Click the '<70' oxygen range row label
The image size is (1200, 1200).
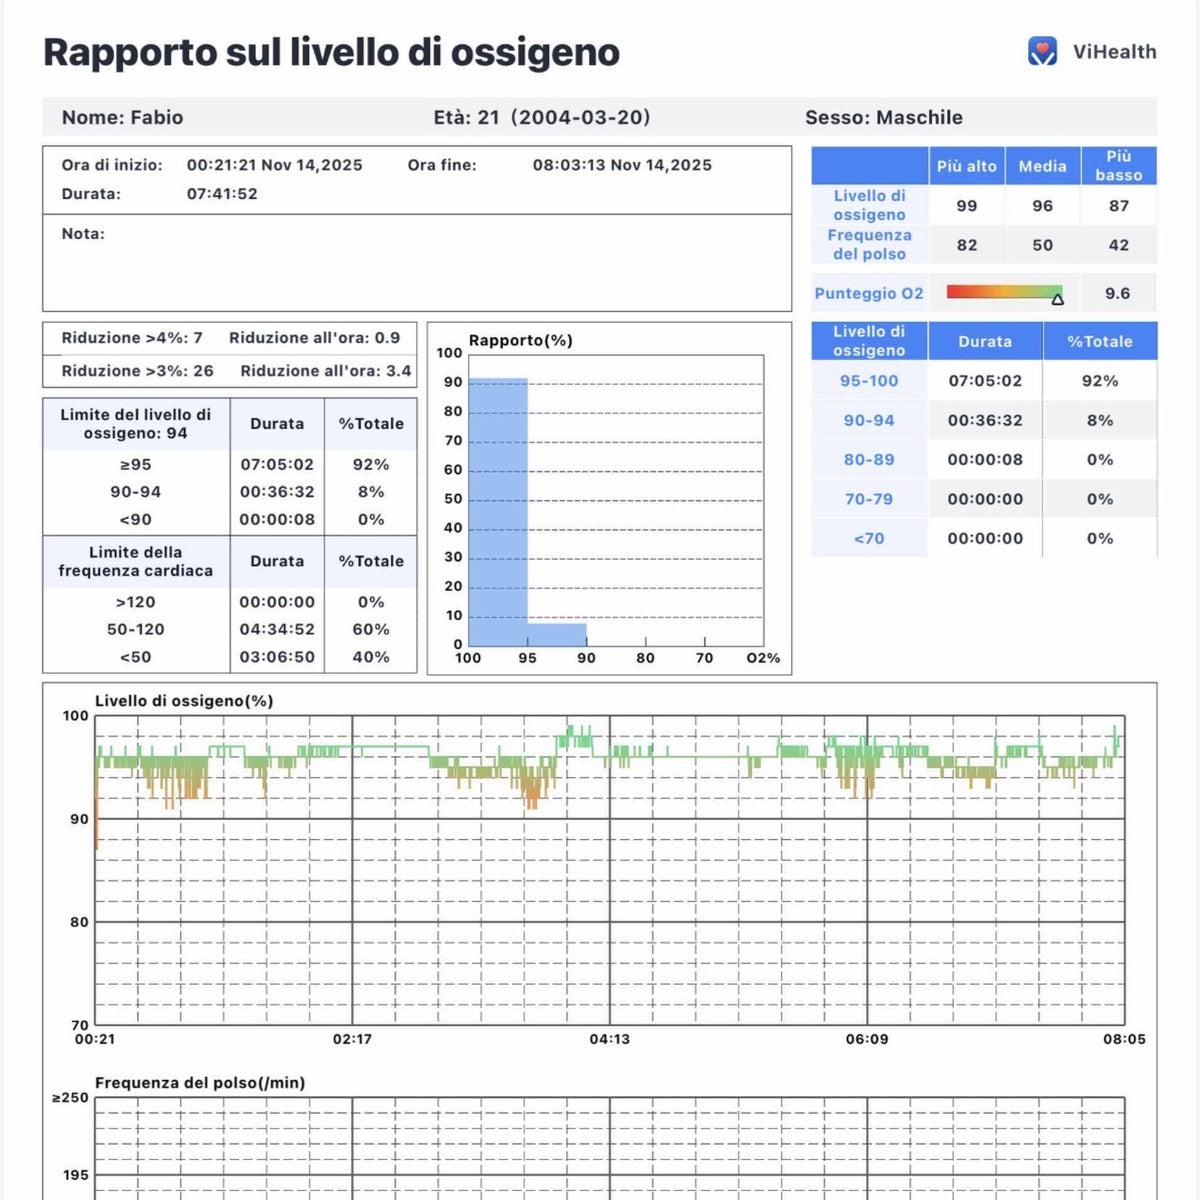tap(869, 538)
